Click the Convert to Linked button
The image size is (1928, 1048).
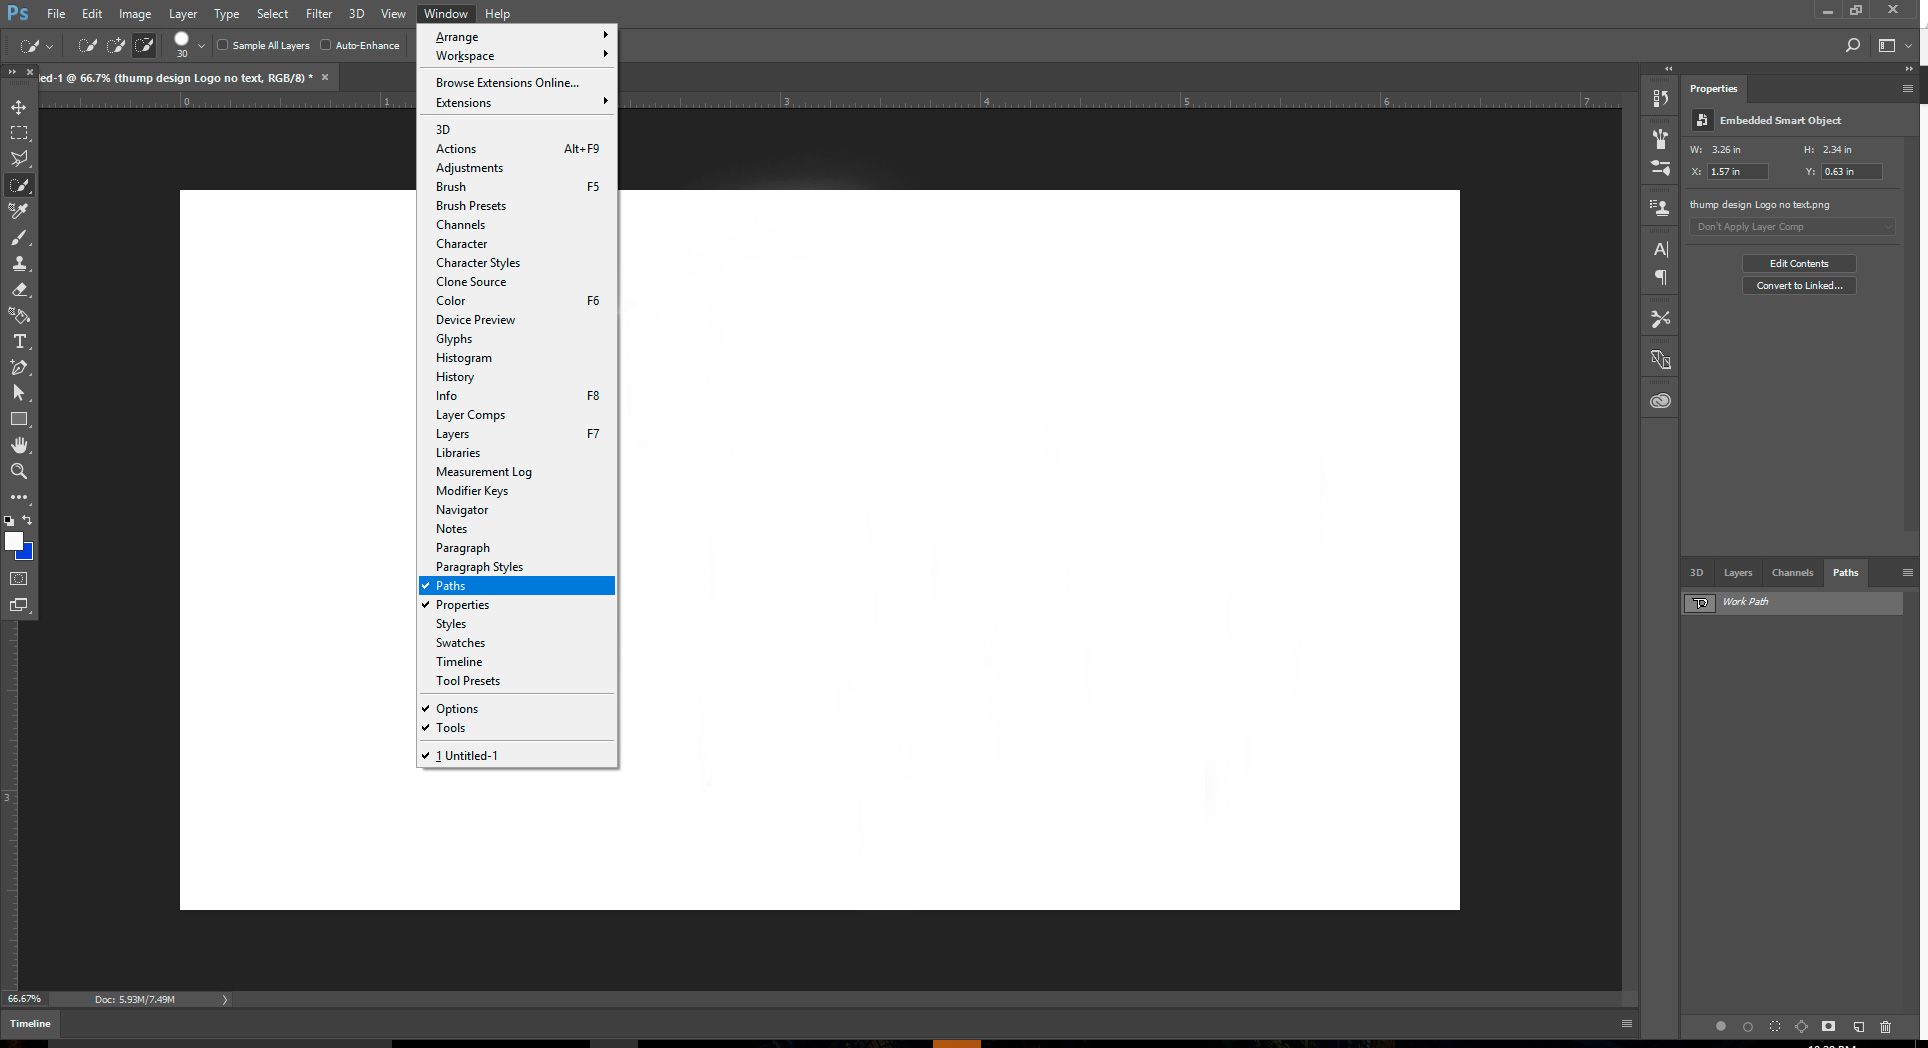[x=1798, y=285]
